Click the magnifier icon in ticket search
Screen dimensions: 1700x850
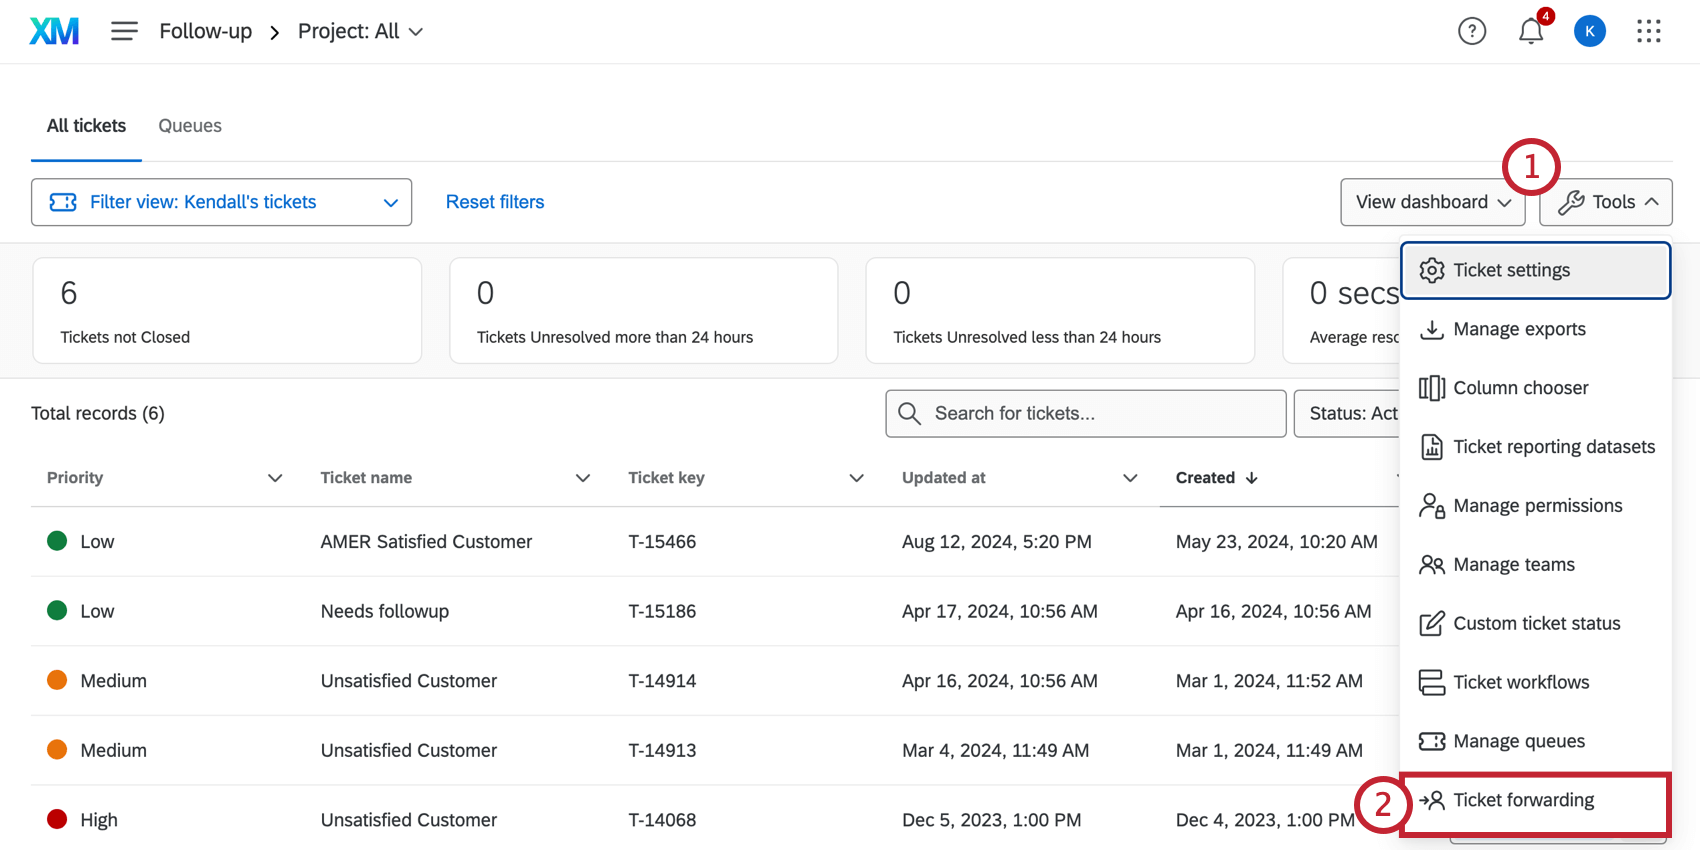pos(909,414)
